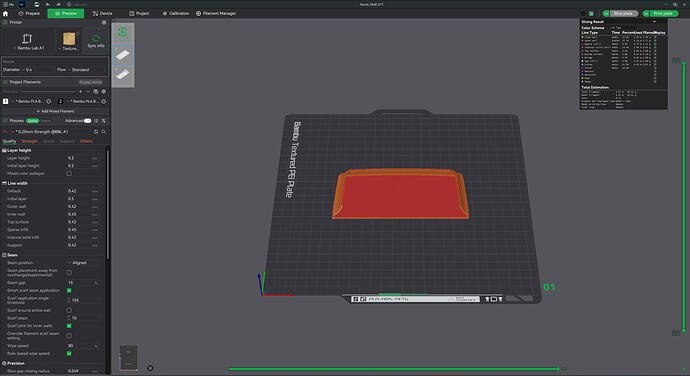Image resolution: width=690 pixels, height=376 pixels.
Task: Select Global process mode
Action: (x=32, y=121)
